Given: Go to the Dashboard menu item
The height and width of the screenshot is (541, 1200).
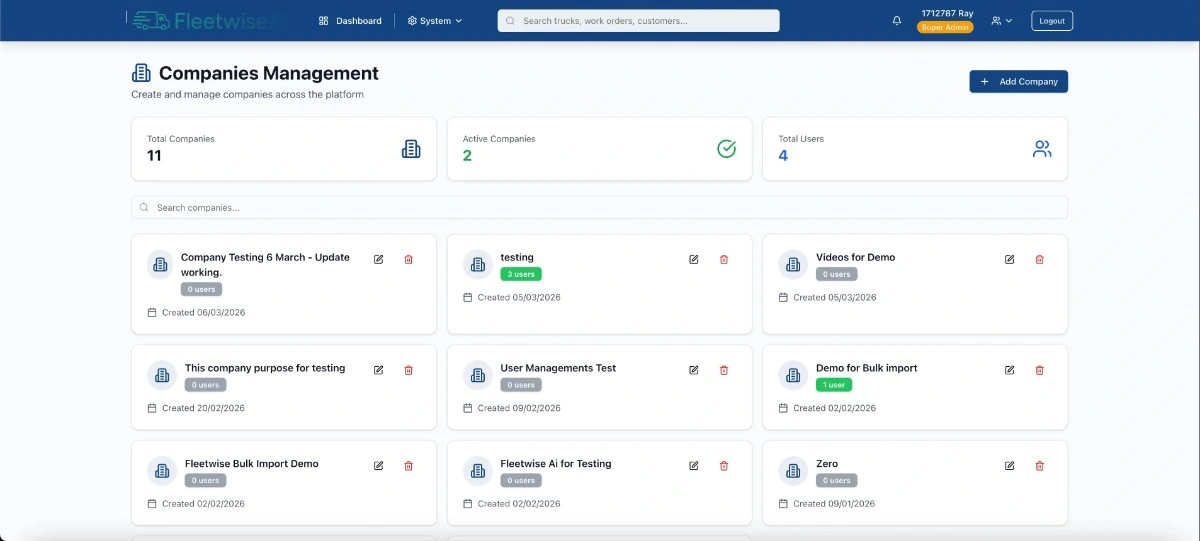Looking at the screenshot, I should click(350, 21).
